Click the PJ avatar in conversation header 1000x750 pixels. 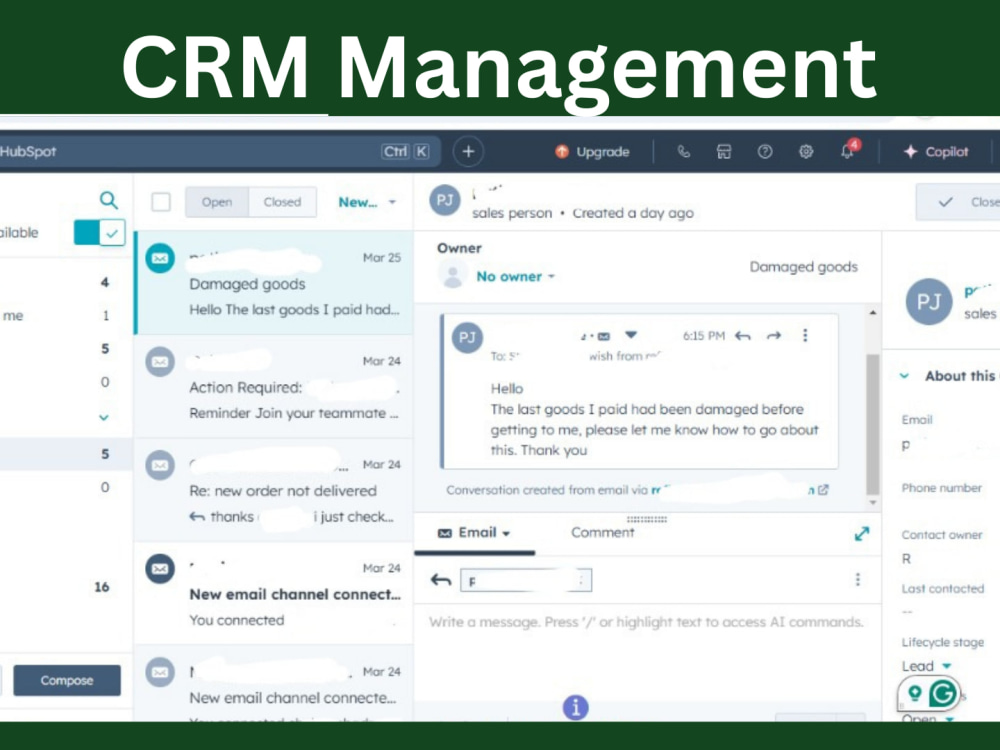click(x=445, y=200)
